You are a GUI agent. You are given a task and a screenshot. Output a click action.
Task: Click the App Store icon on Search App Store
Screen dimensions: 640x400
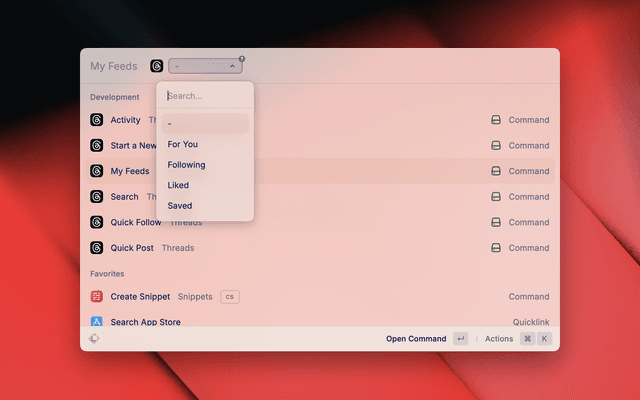97,322
